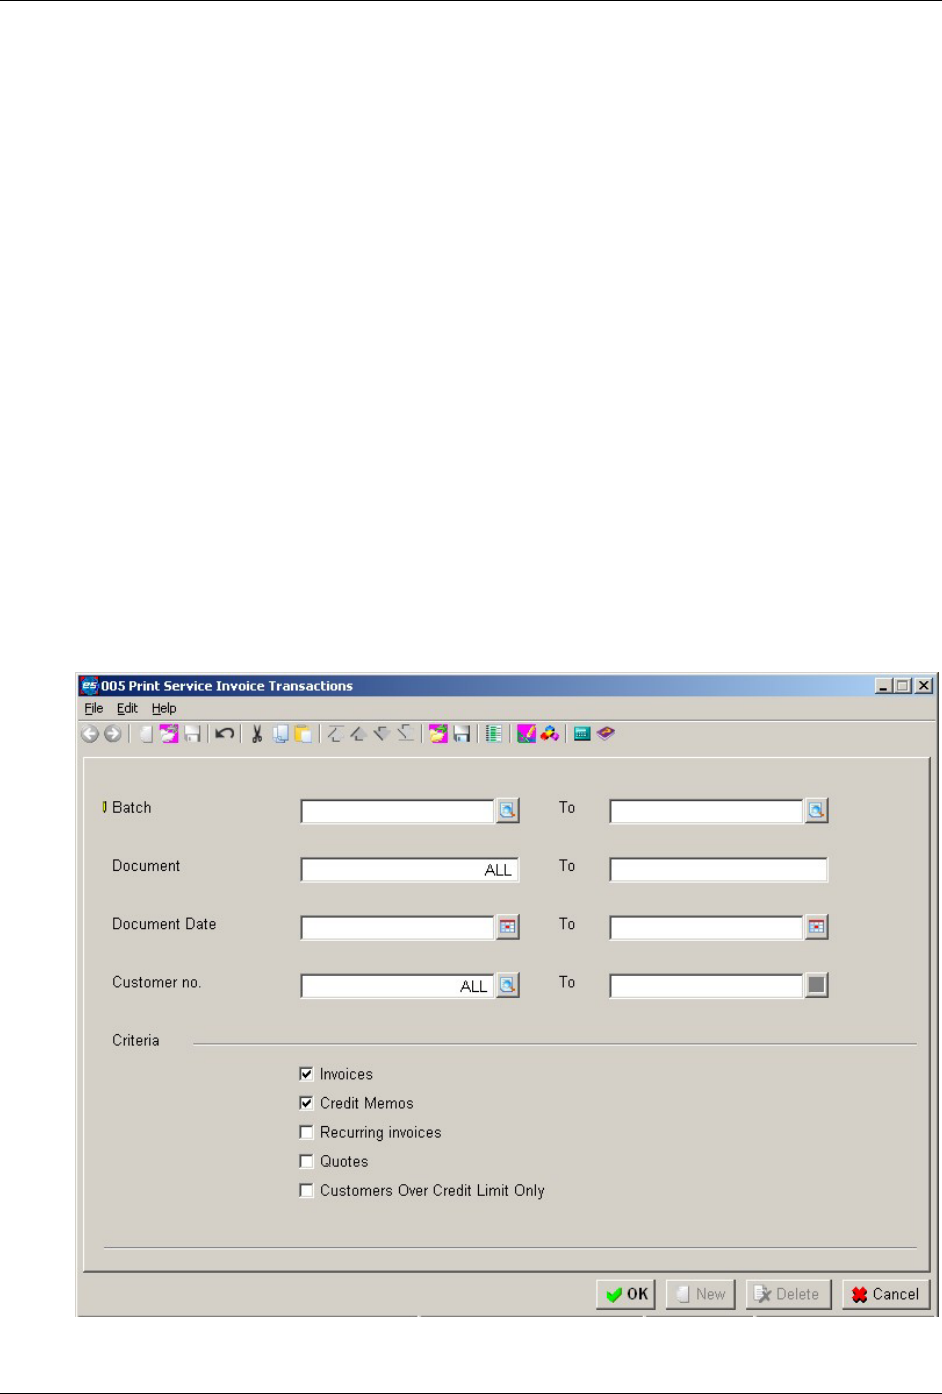Click the Document Date label

[164, 924]
